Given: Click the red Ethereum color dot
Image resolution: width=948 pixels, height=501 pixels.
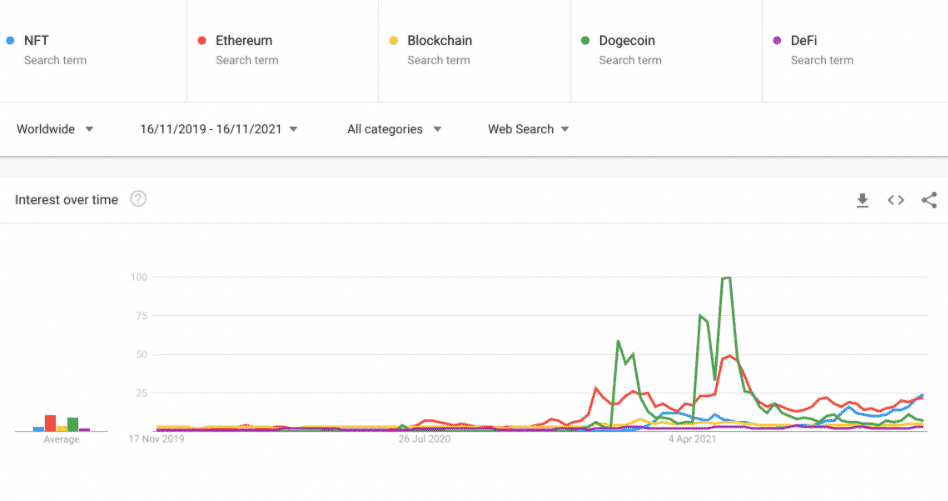Looking at the screenshot, I should pos(202,41).
